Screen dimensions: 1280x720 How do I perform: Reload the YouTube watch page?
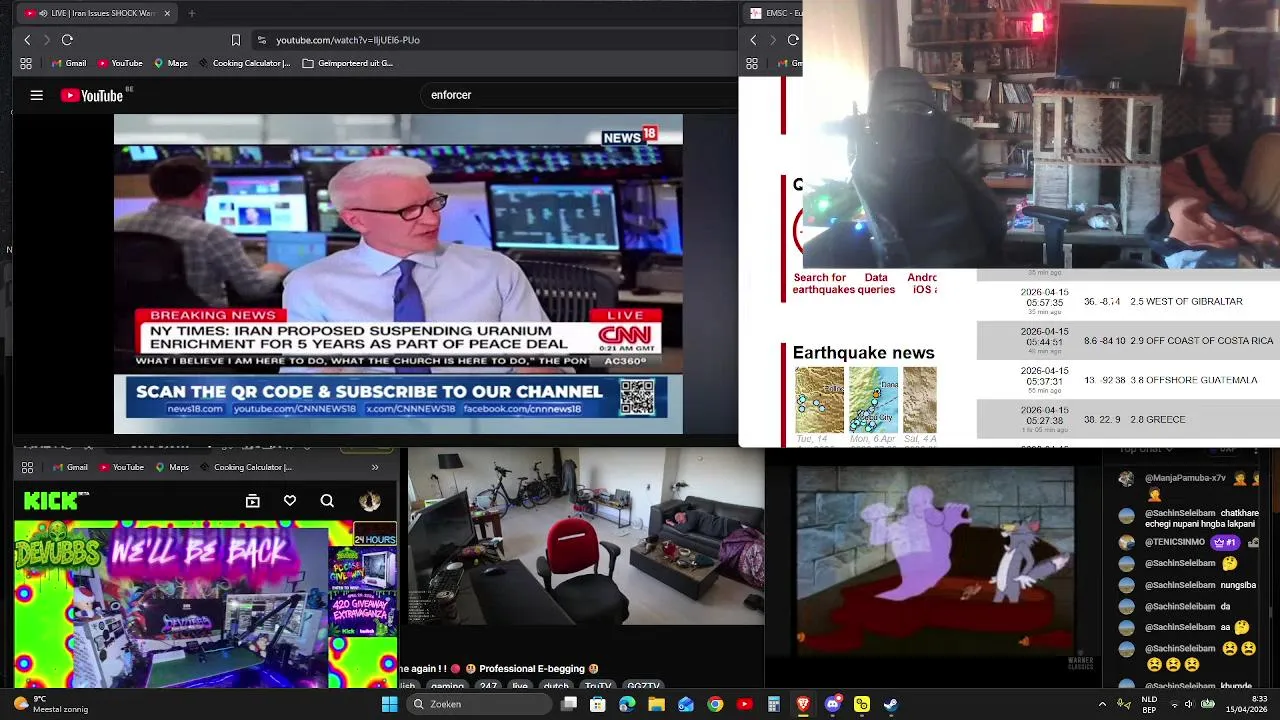pos(67,40)
